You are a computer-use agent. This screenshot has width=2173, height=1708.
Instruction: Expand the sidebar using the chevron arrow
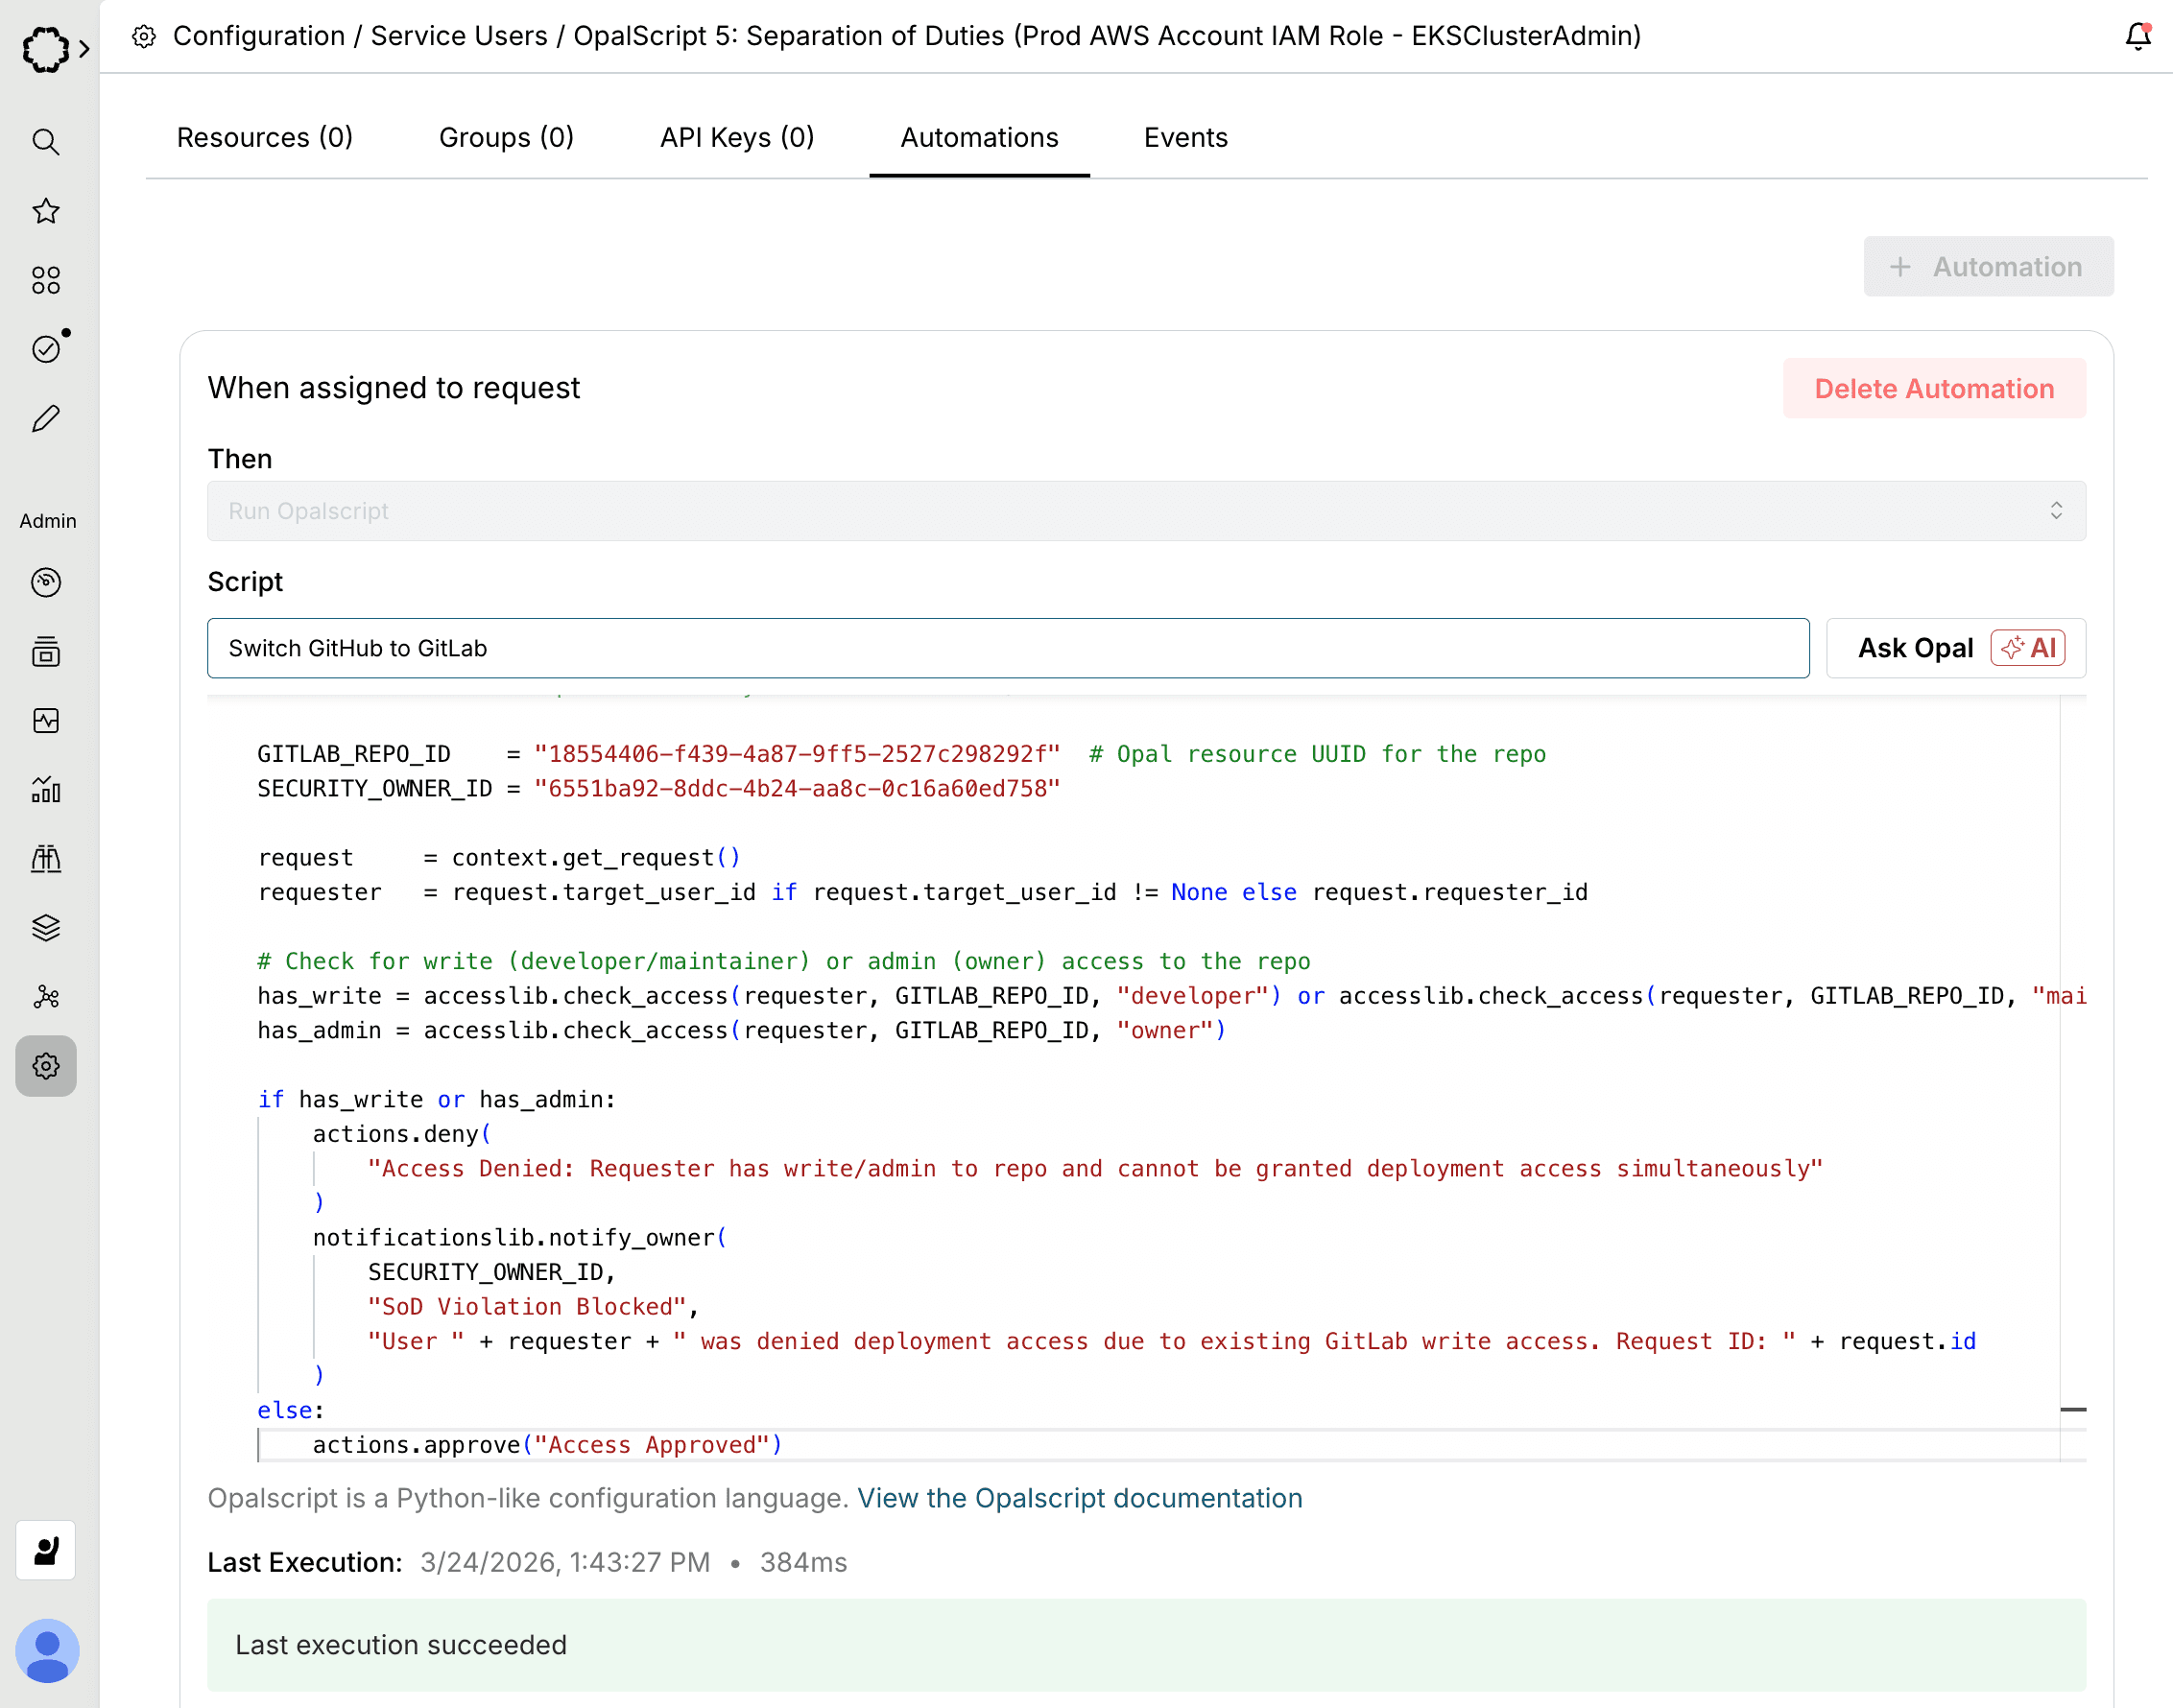pos(85,49)
